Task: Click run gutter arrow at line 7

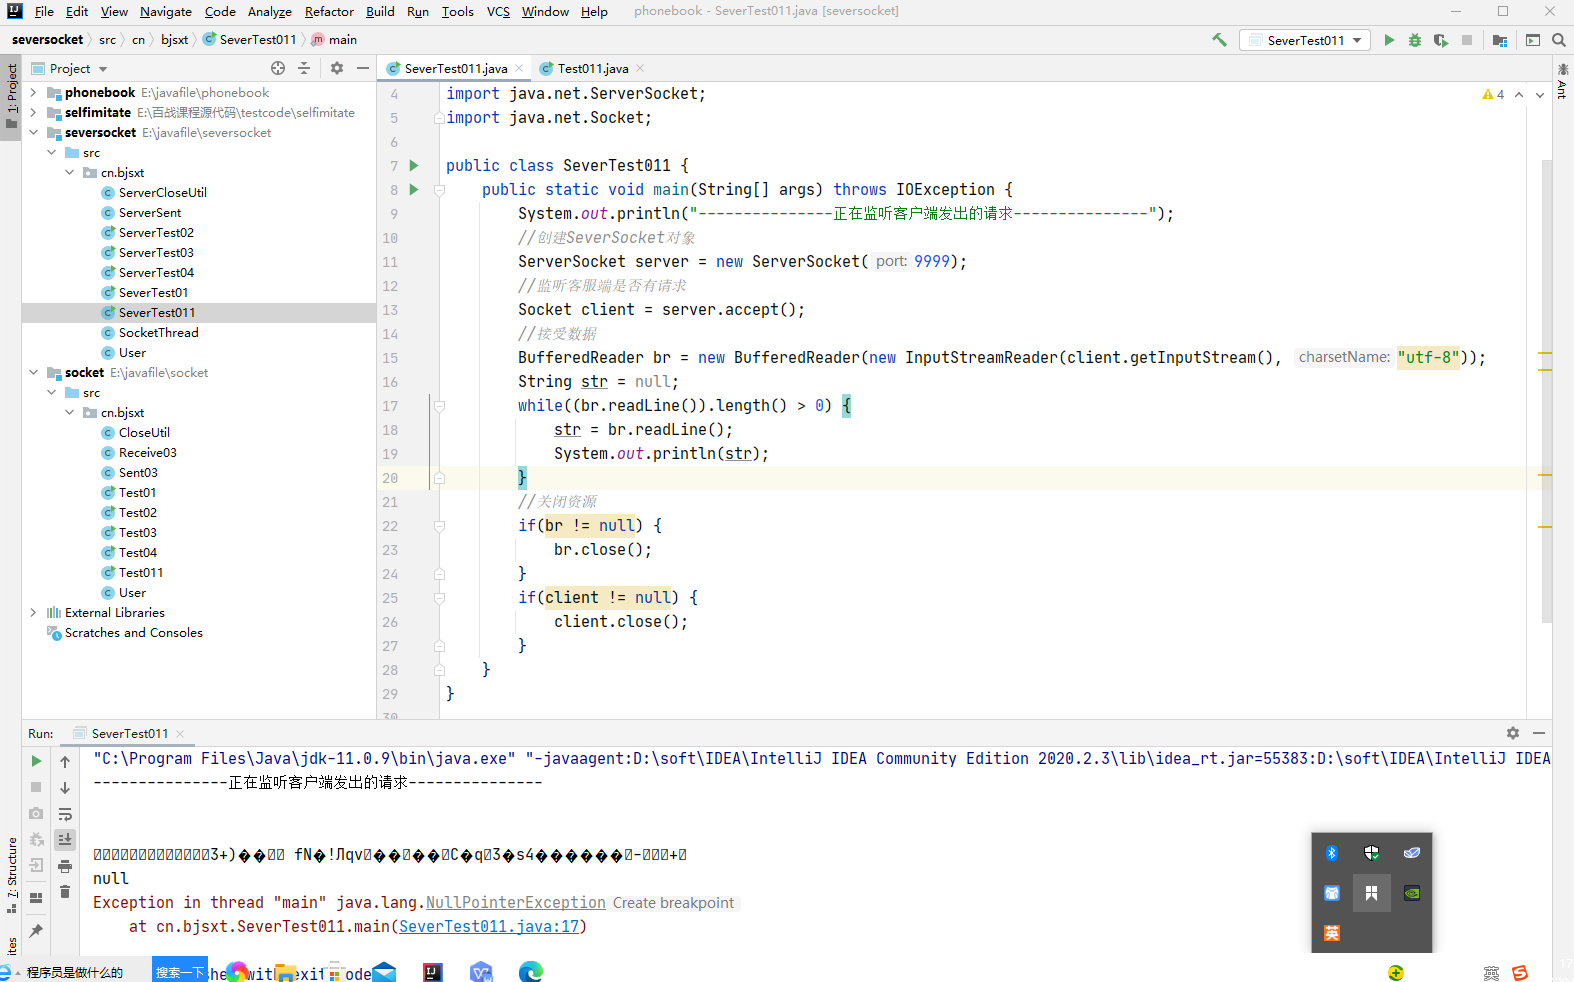Action: coord(414,166)
